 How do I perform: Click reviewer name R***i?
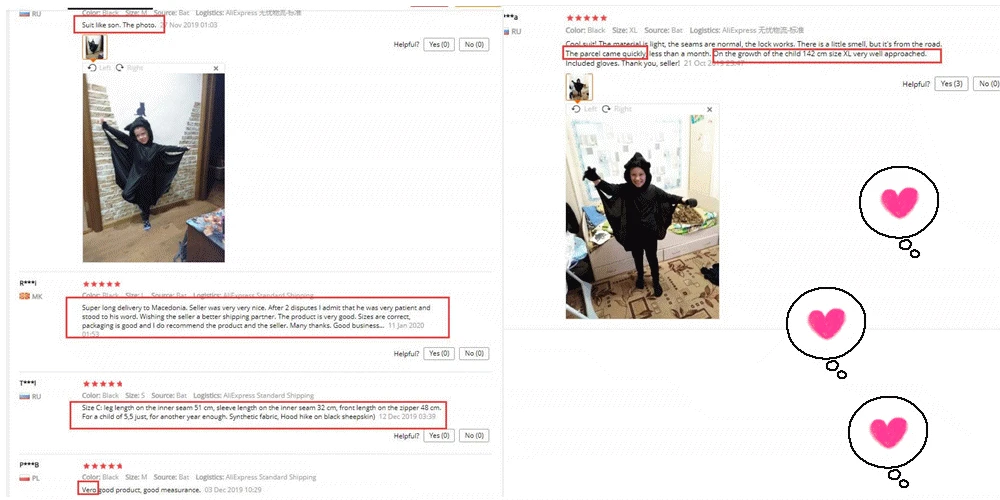[29, 283]
